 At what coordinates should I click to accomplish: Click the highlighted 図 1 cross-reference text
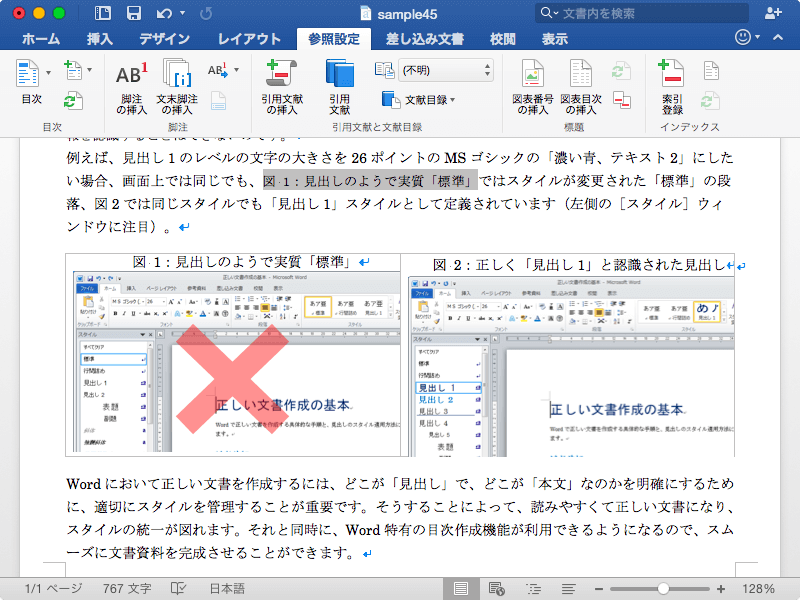(x=370, y=181)
